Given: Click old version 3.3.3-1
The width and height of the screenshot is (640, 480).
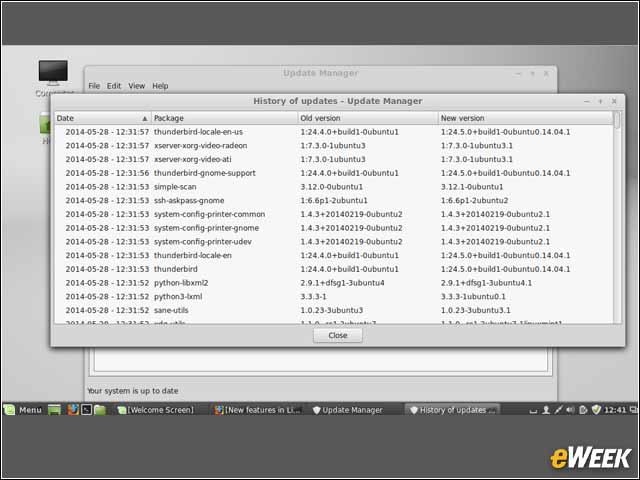Looking at the screenshot, I should pyautogui.click(x=313, y=297).
